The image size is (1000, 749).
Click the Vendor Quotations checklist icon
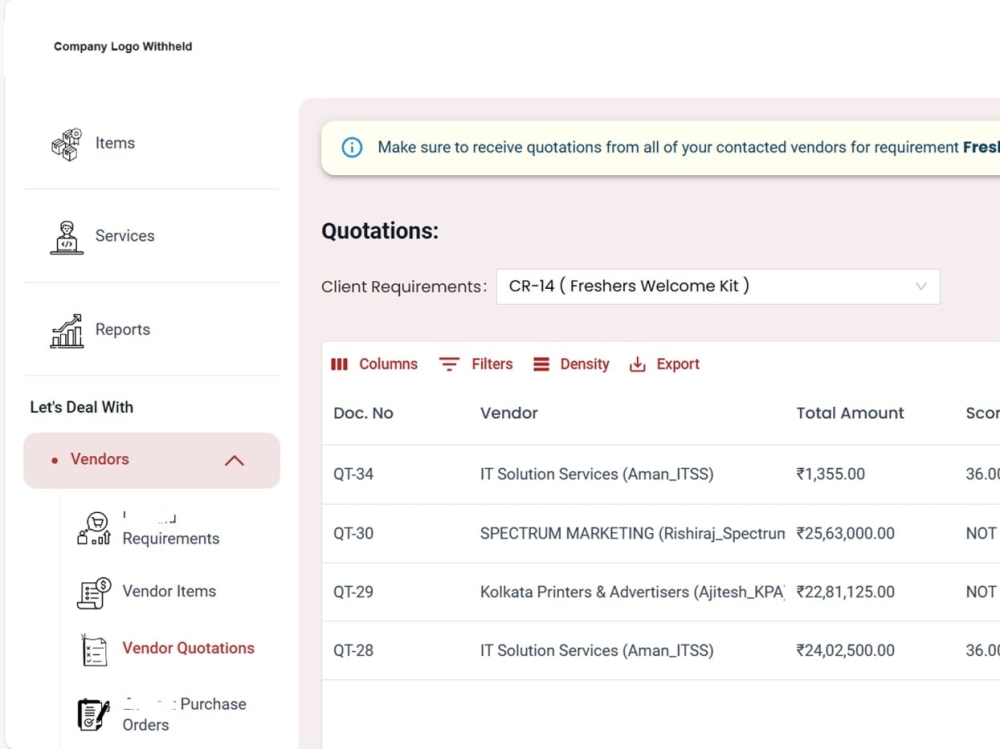[x=94, y=650]
